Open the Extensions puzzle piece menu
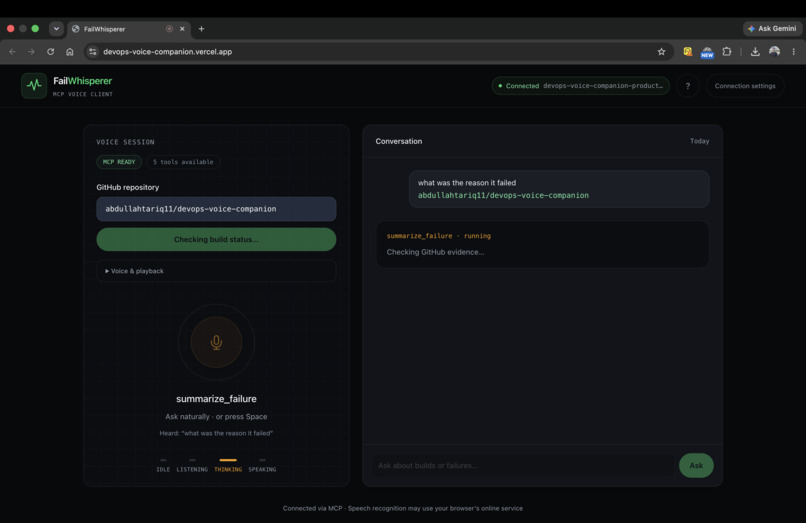Screen dimensions: 806x523 (727, 51)
